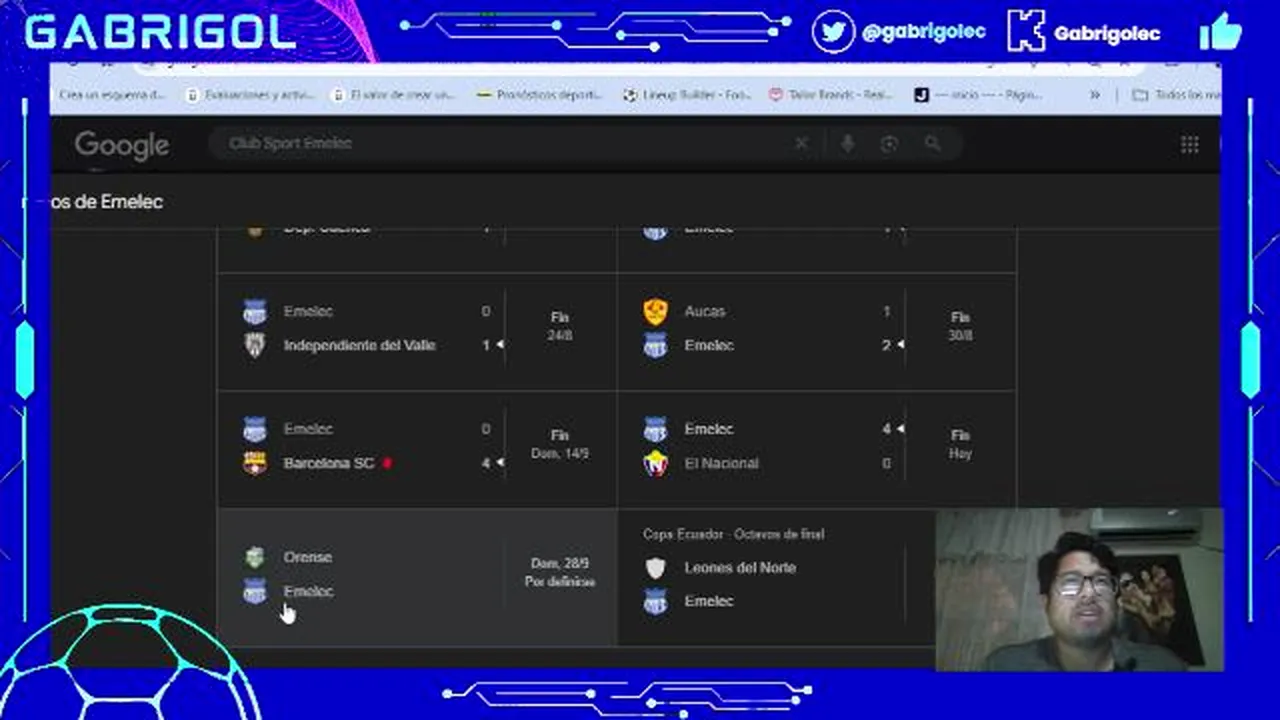Image resolution: width=1280 pixels, height=720 pixels.
Task: Open the 'El valor de crear un...' bookmark
Action: tap(393, 95)
